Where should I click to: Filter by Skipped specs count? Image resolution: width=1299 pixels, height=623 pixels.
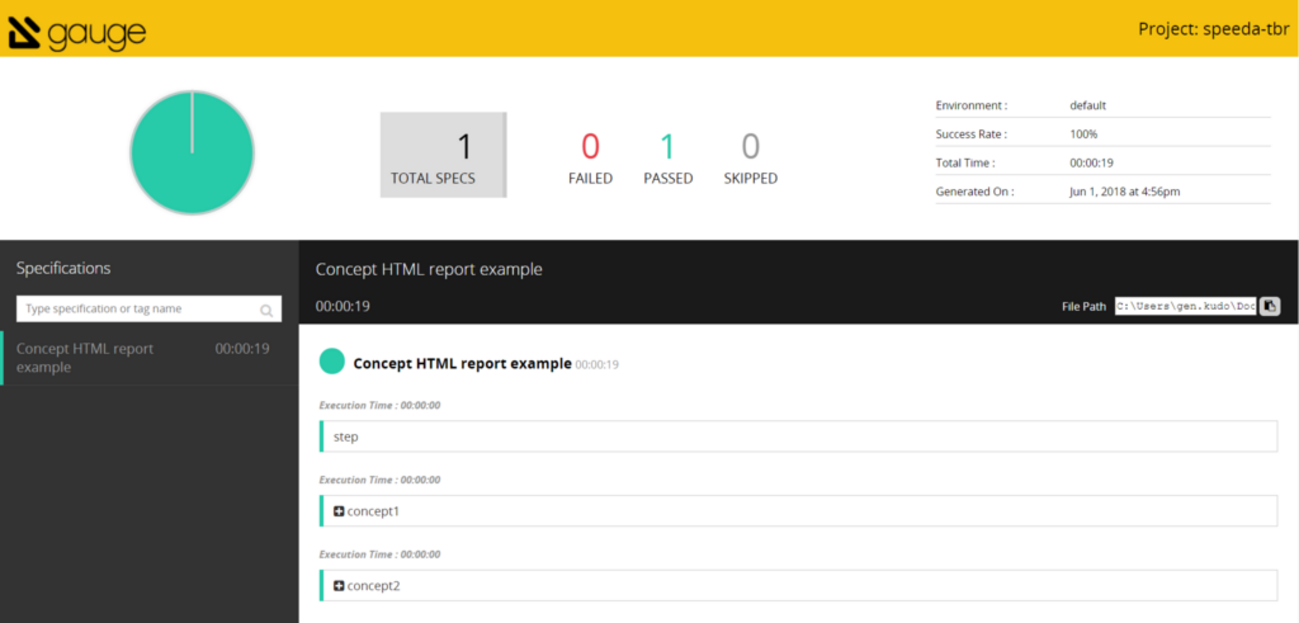750,159
